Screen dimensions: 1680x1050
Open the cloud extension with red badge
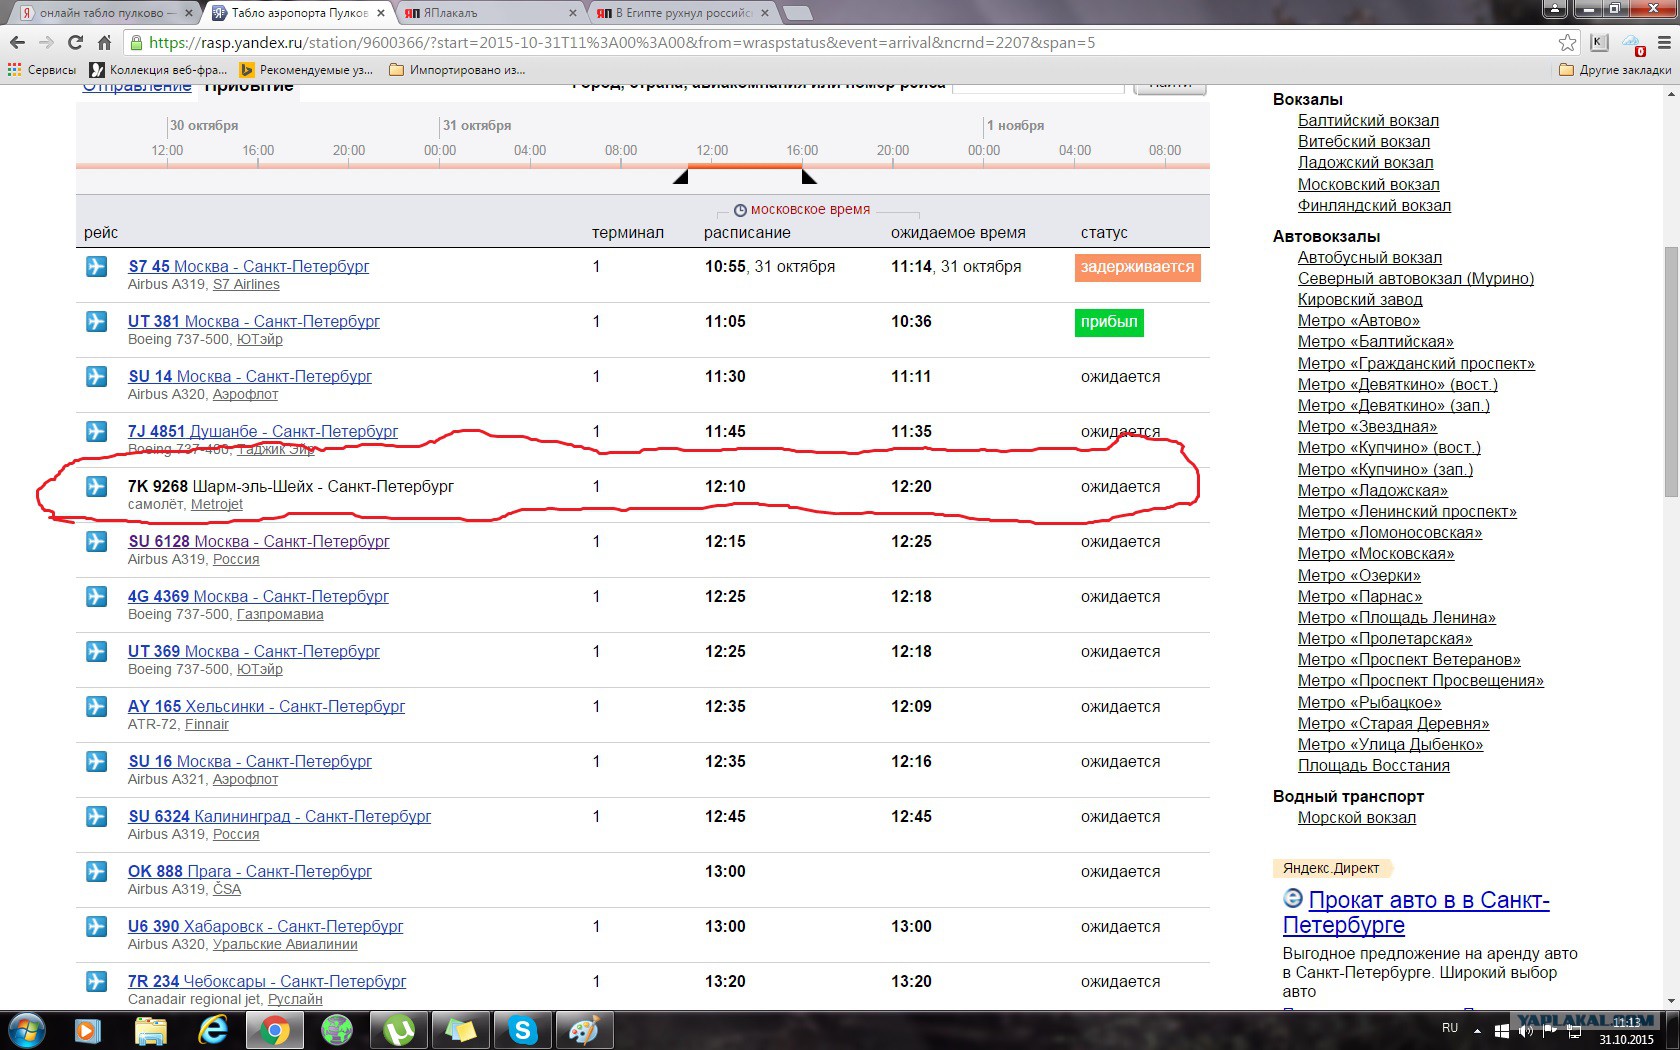(x=1633, y=44)
